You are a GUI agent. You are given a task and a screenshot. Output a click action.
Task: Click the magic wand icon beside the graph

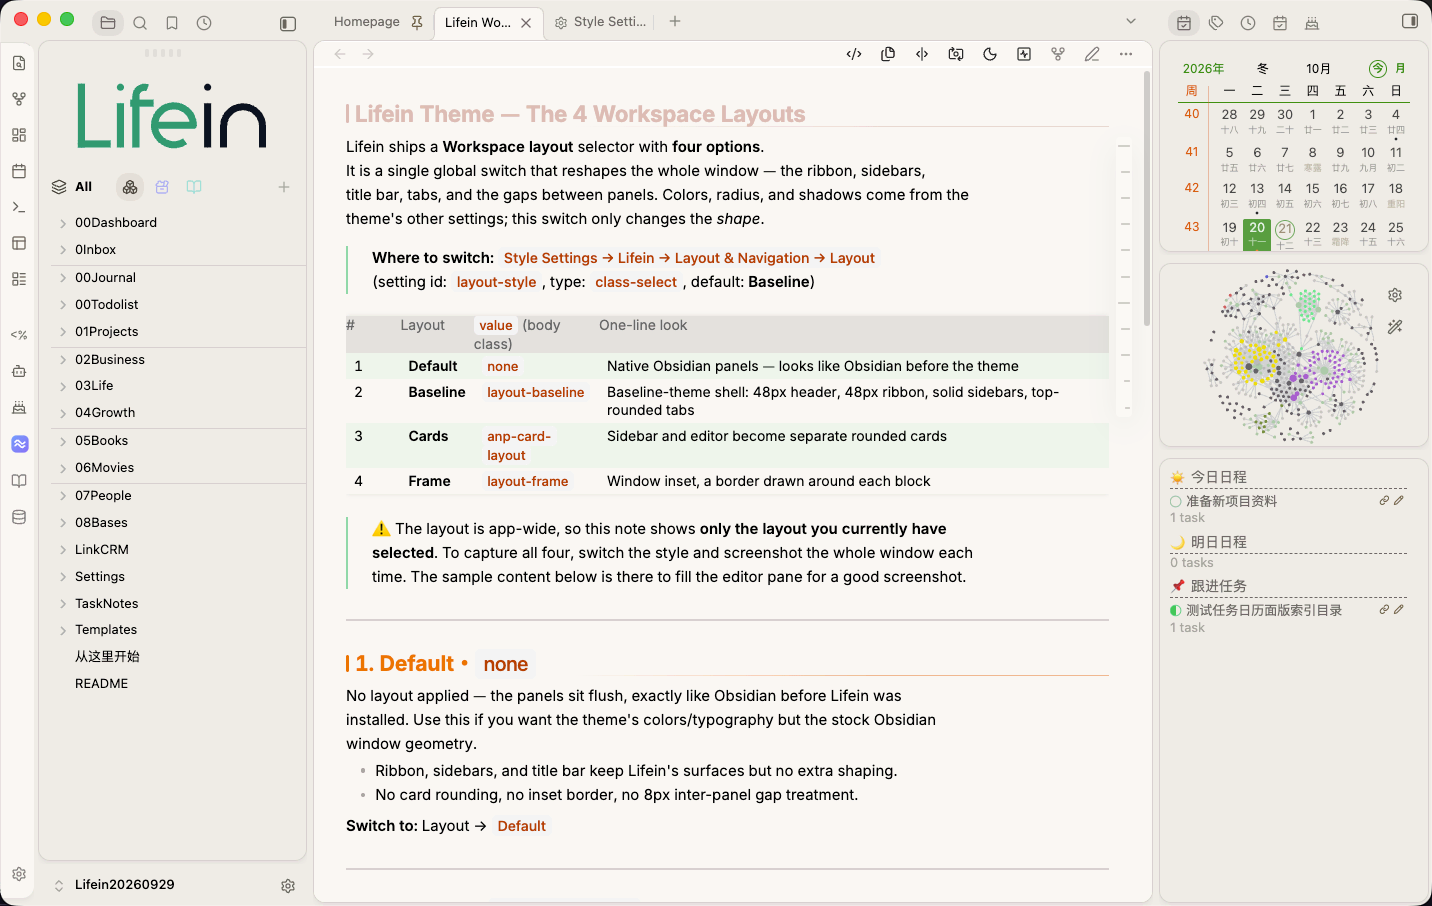click(x=1395, y=327)
